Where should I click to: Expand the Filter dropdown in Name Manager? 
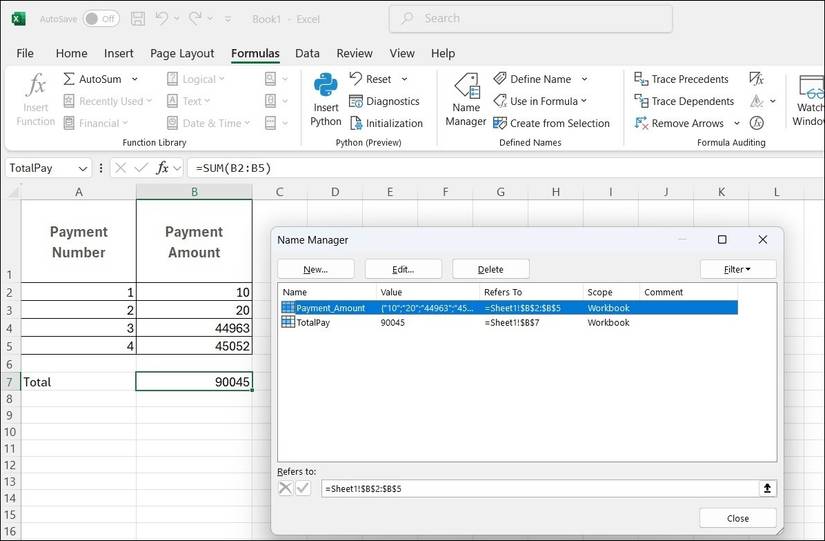pos(738,269)
